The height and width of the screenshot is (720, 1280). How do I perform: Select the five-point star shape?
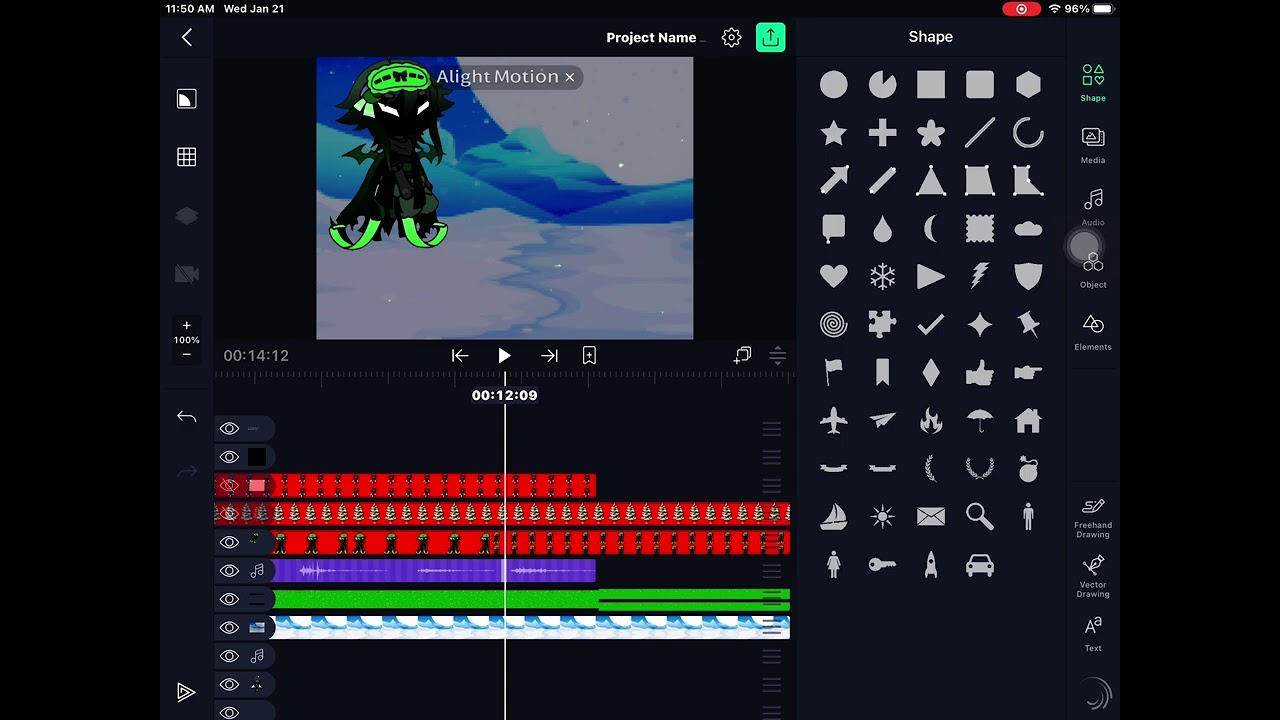pos(833,133)
